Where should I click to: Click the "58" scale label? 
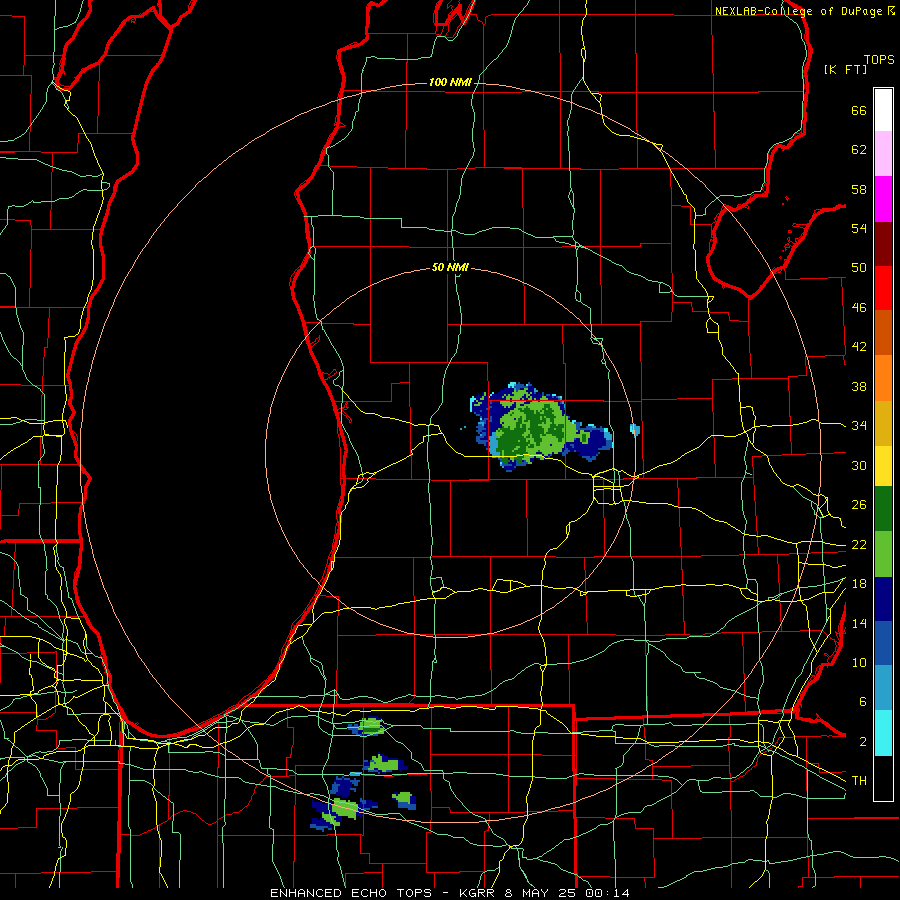[x=859, y=189]
